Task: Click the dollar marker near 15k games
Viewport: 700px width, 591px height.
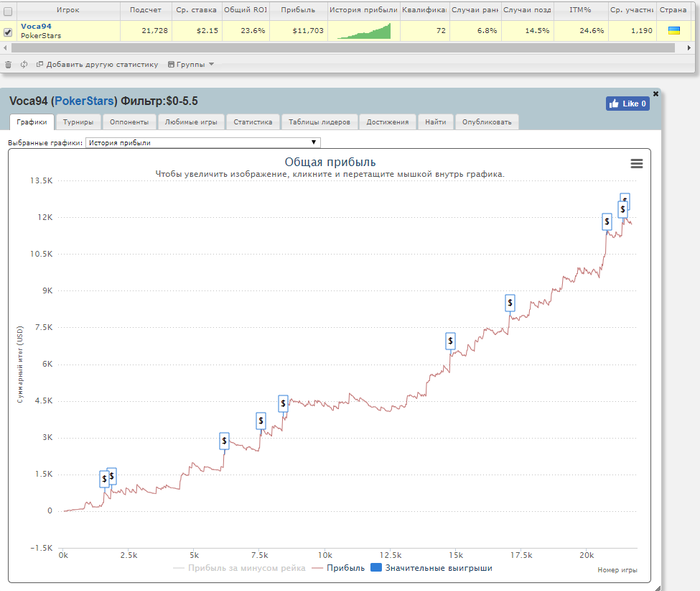Action: point(450,341)
